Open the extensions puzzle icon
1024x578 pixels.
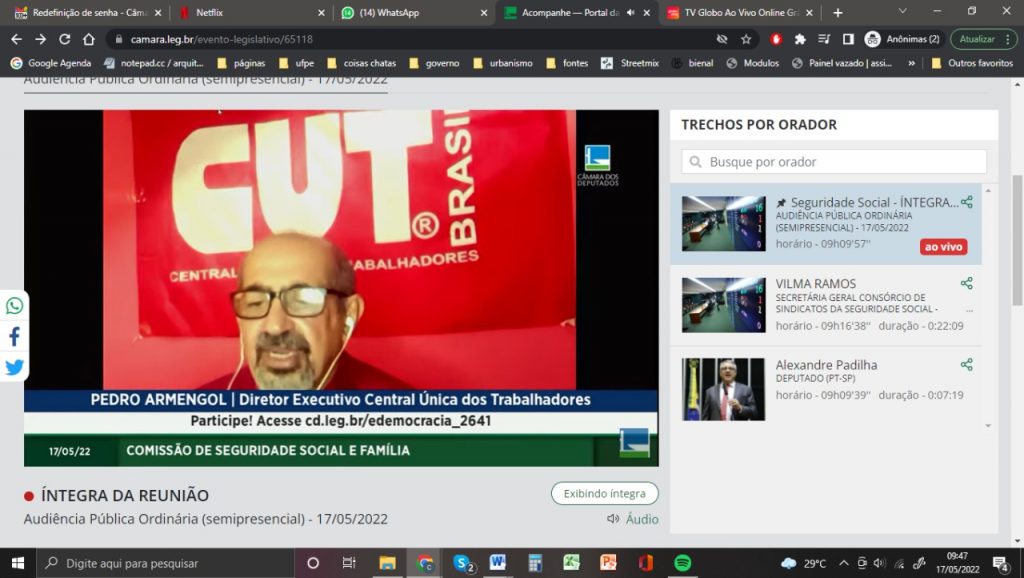[x=799, y=39]
